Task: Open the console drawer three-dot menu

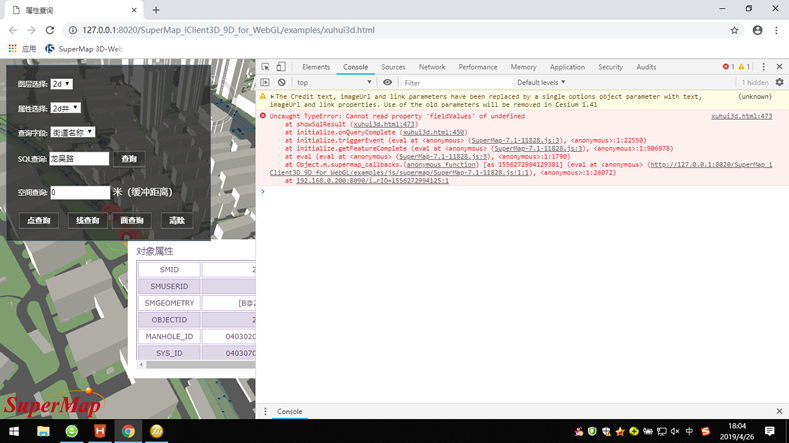Action: point(265,411)
